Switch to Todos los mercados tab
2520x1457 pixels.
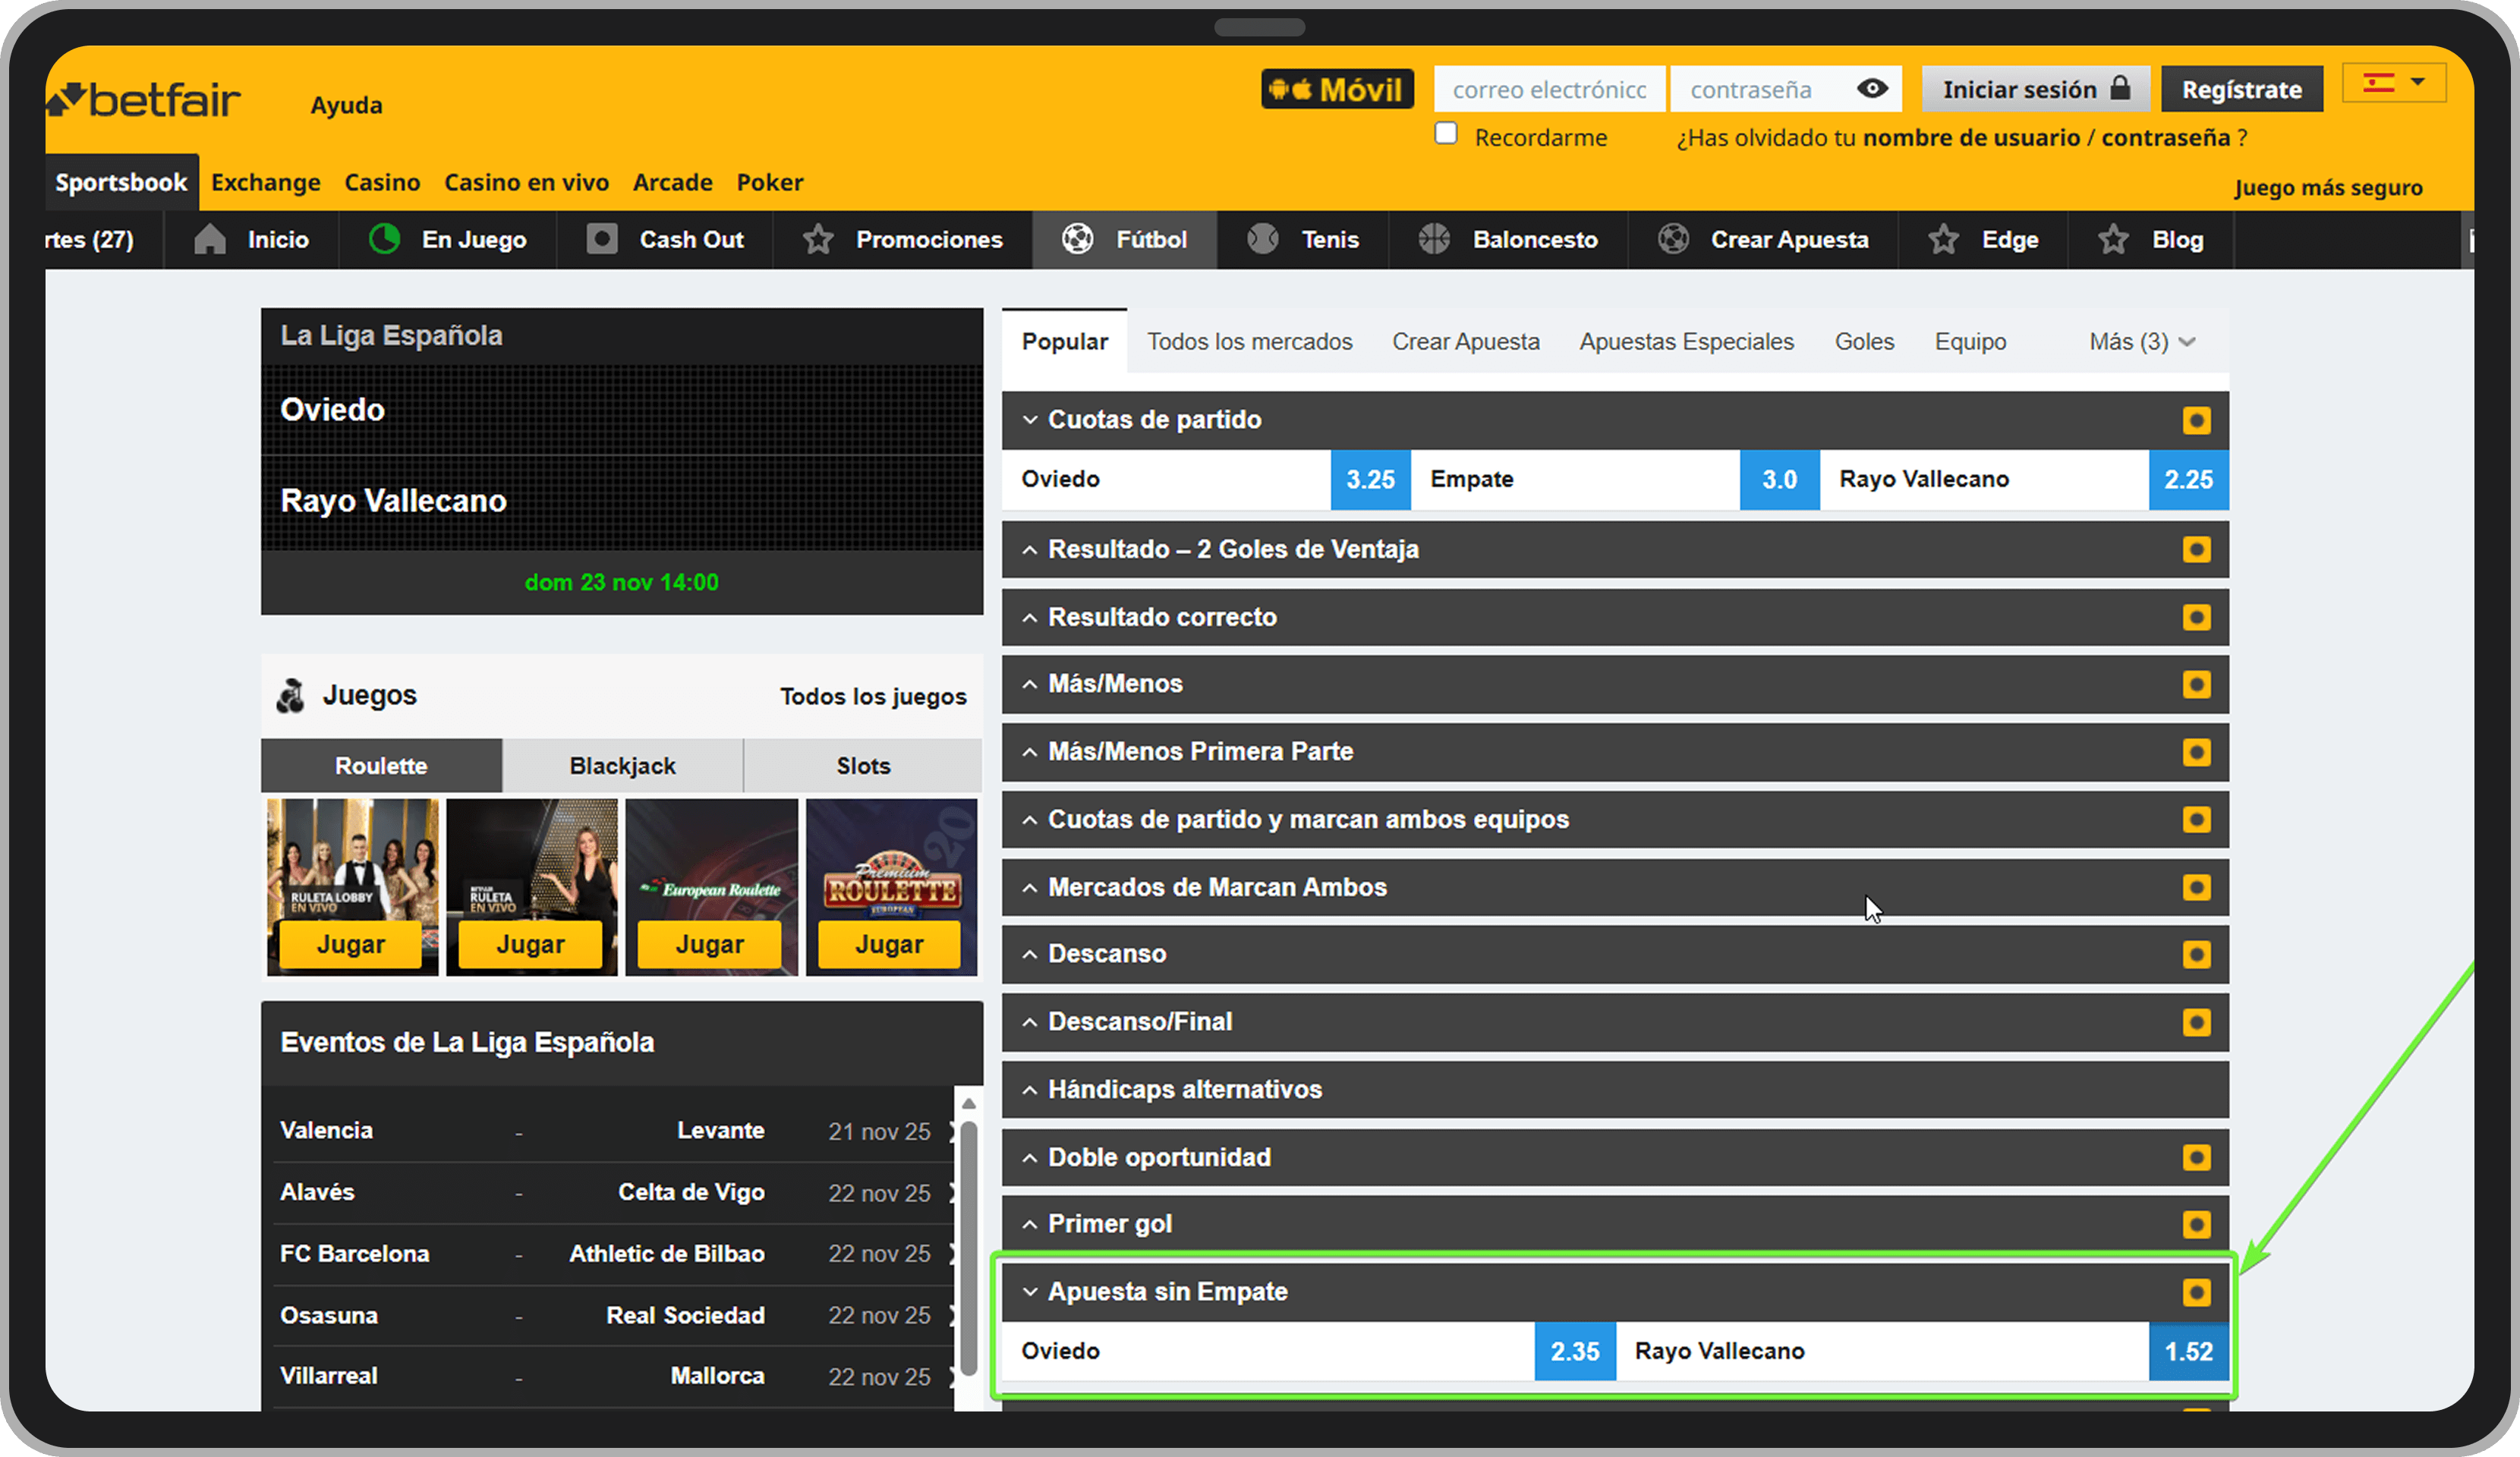1250,342
